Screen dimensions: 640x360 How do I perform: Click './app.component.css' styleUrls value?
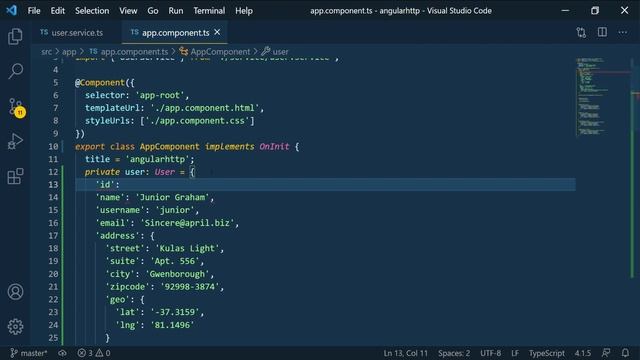198,121
